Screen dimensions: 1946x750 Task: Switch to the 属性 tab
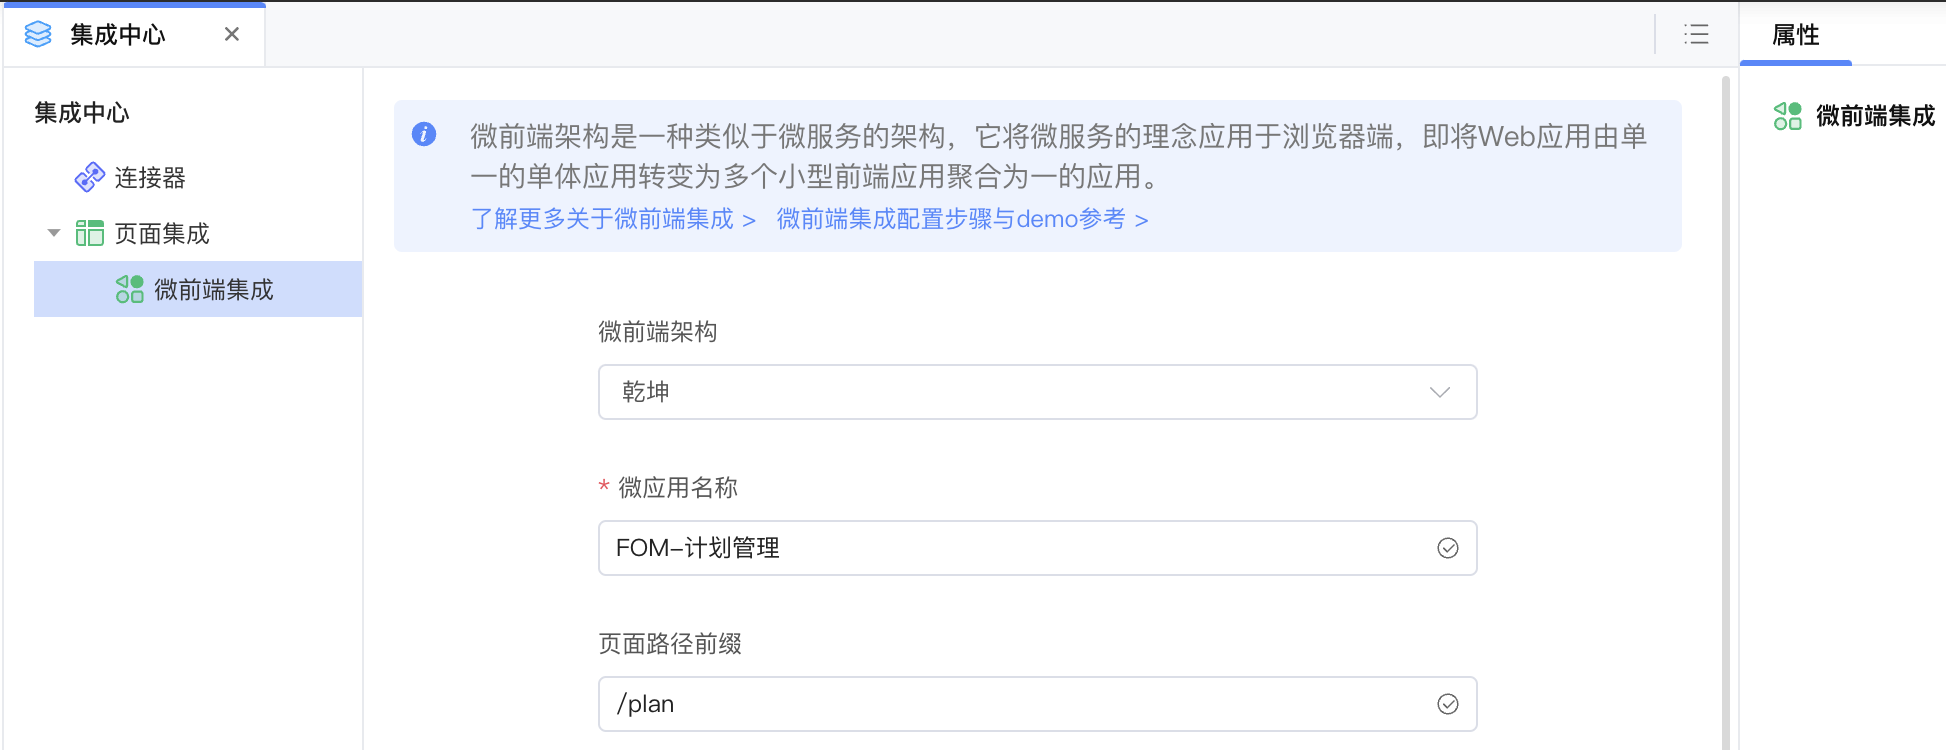coord(1796,35)
